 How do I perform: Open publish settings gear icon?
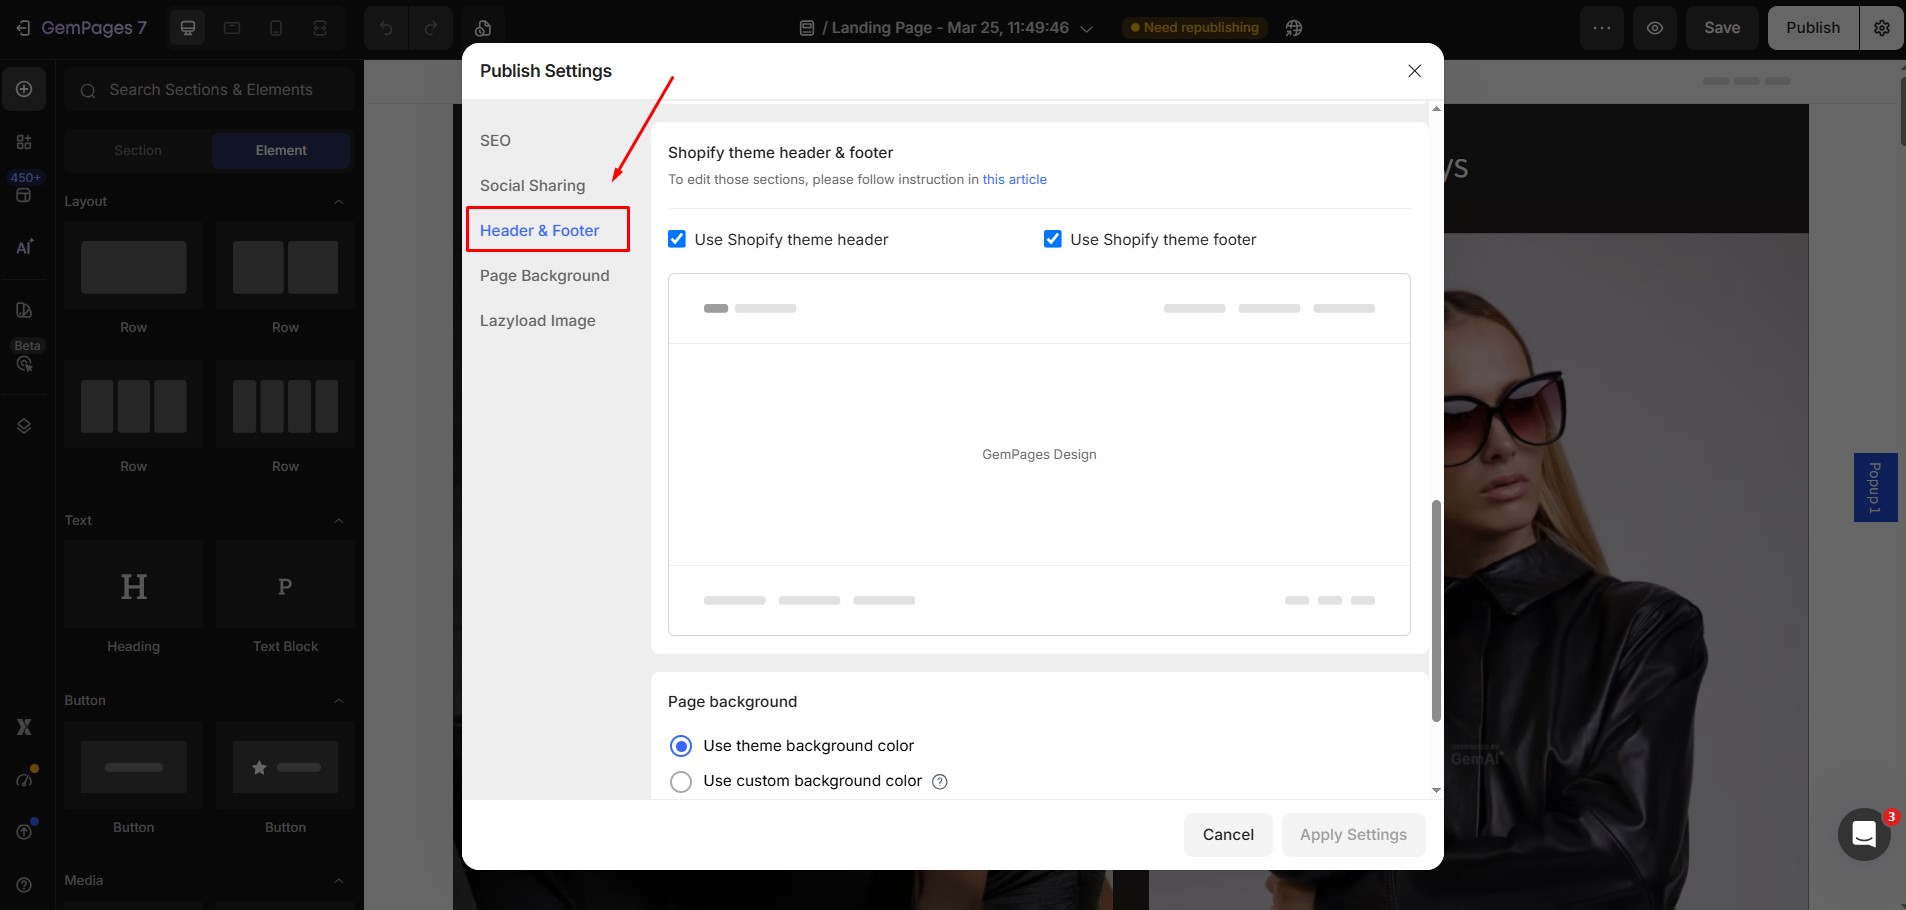(x=1882, y=28)
